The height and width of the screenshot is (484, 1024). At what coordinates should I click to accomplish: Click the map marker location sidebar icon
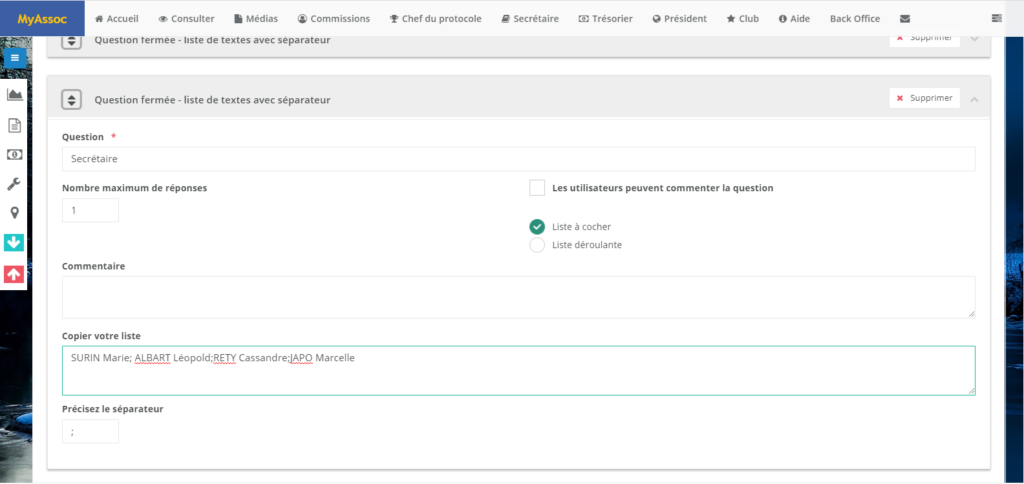14,213
